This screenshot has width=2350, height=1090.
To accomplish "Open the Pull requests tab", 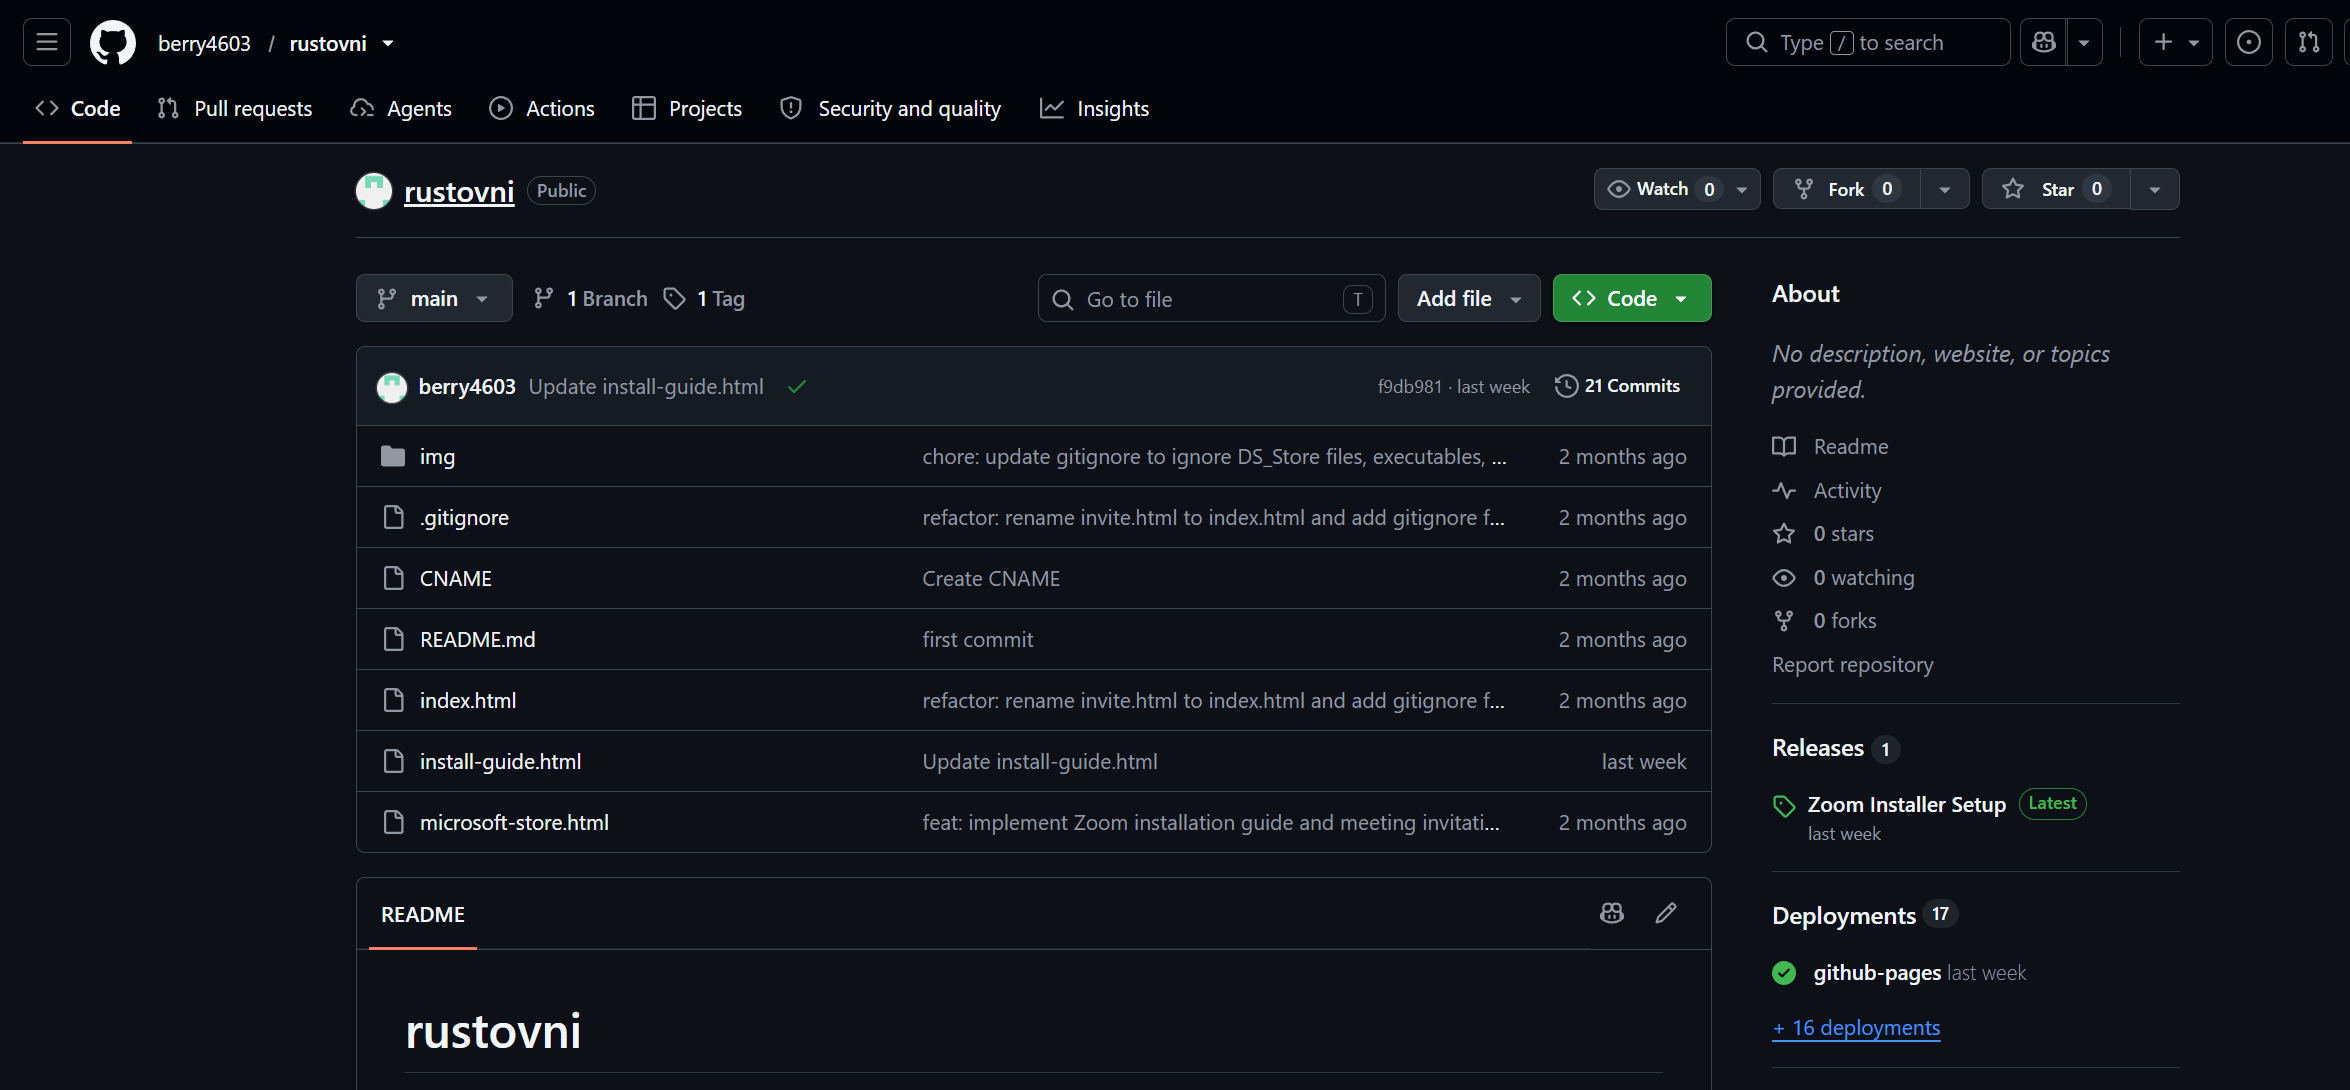I will coord(235,108).
